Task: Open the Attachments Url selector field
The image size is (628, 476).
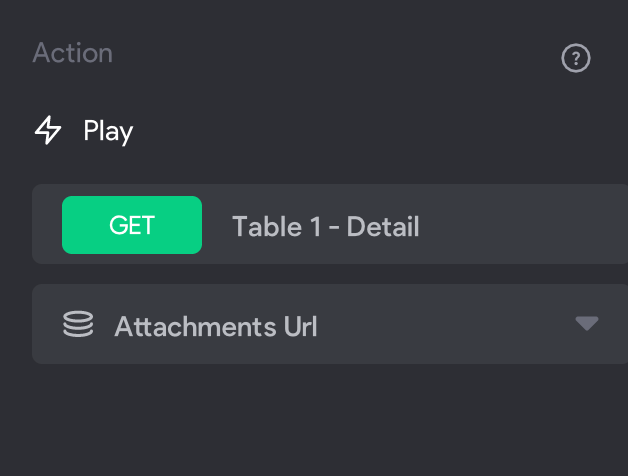Action: click(x=330, y=324)
